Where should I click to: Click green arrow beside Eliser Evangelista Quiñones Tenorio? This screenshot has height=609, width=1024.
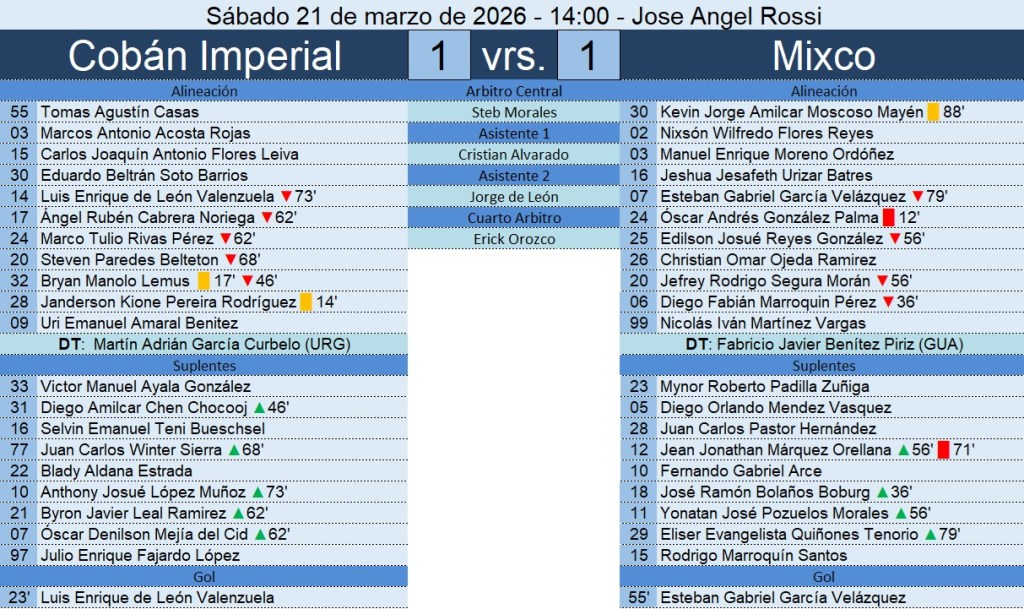tap(931, 534)
